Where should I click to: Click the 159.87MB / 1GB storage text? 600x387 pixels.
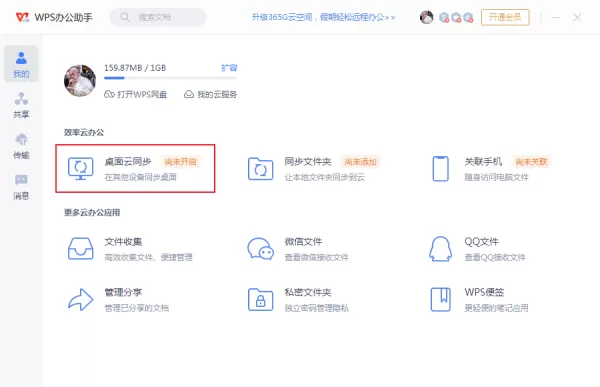coord(135,68)
